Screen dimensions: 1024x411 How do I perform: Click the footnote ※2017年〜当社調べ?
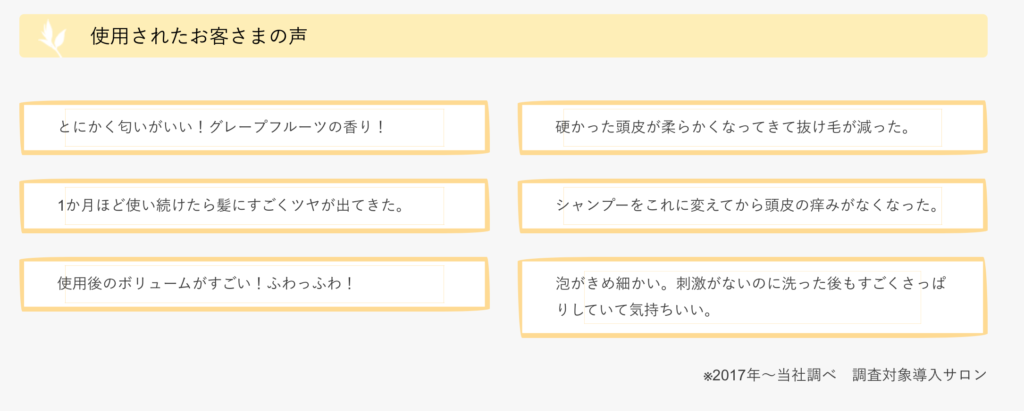(769, 376)
